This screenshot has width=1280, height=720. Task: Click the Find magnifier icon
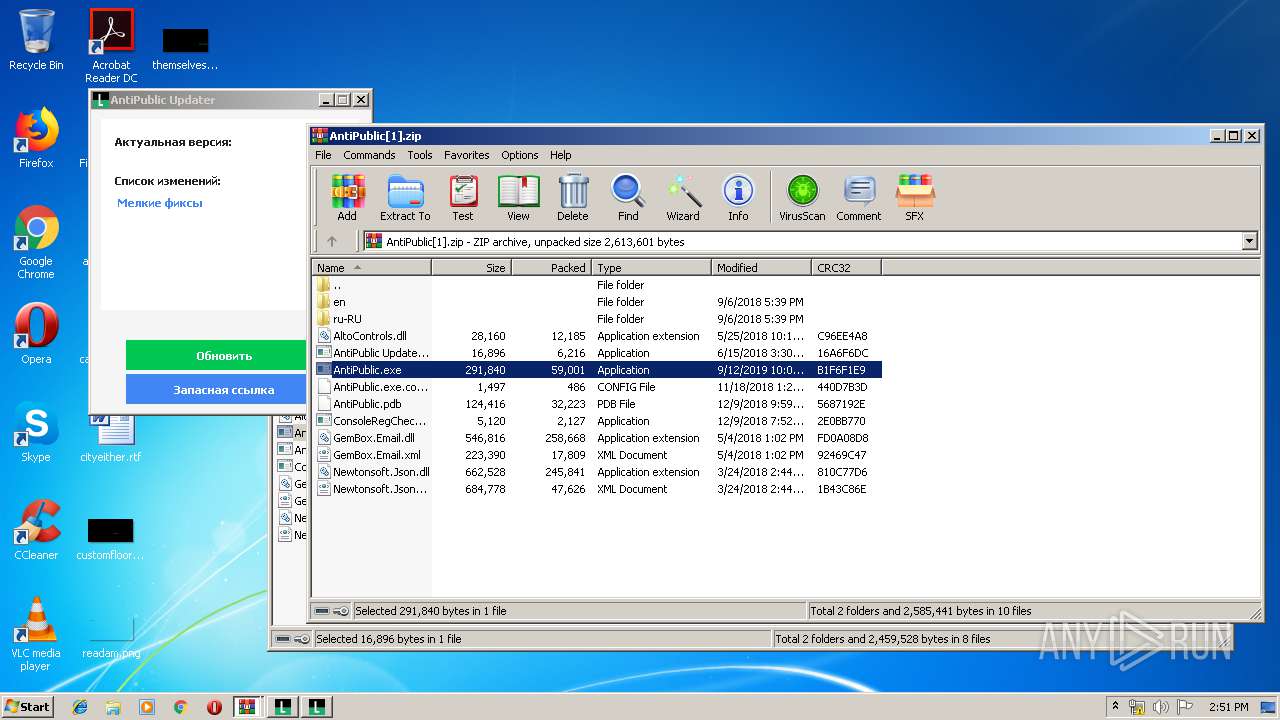coord(628,197)
